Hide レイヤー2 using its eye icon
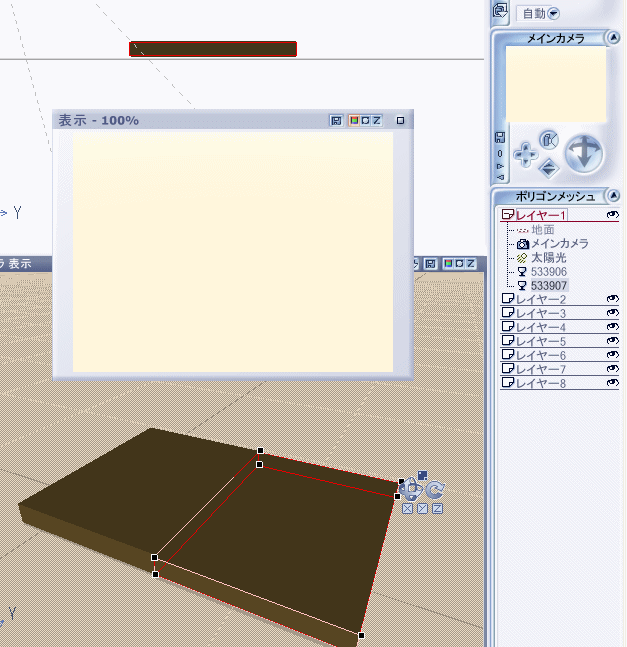 (x=612, y=300)
